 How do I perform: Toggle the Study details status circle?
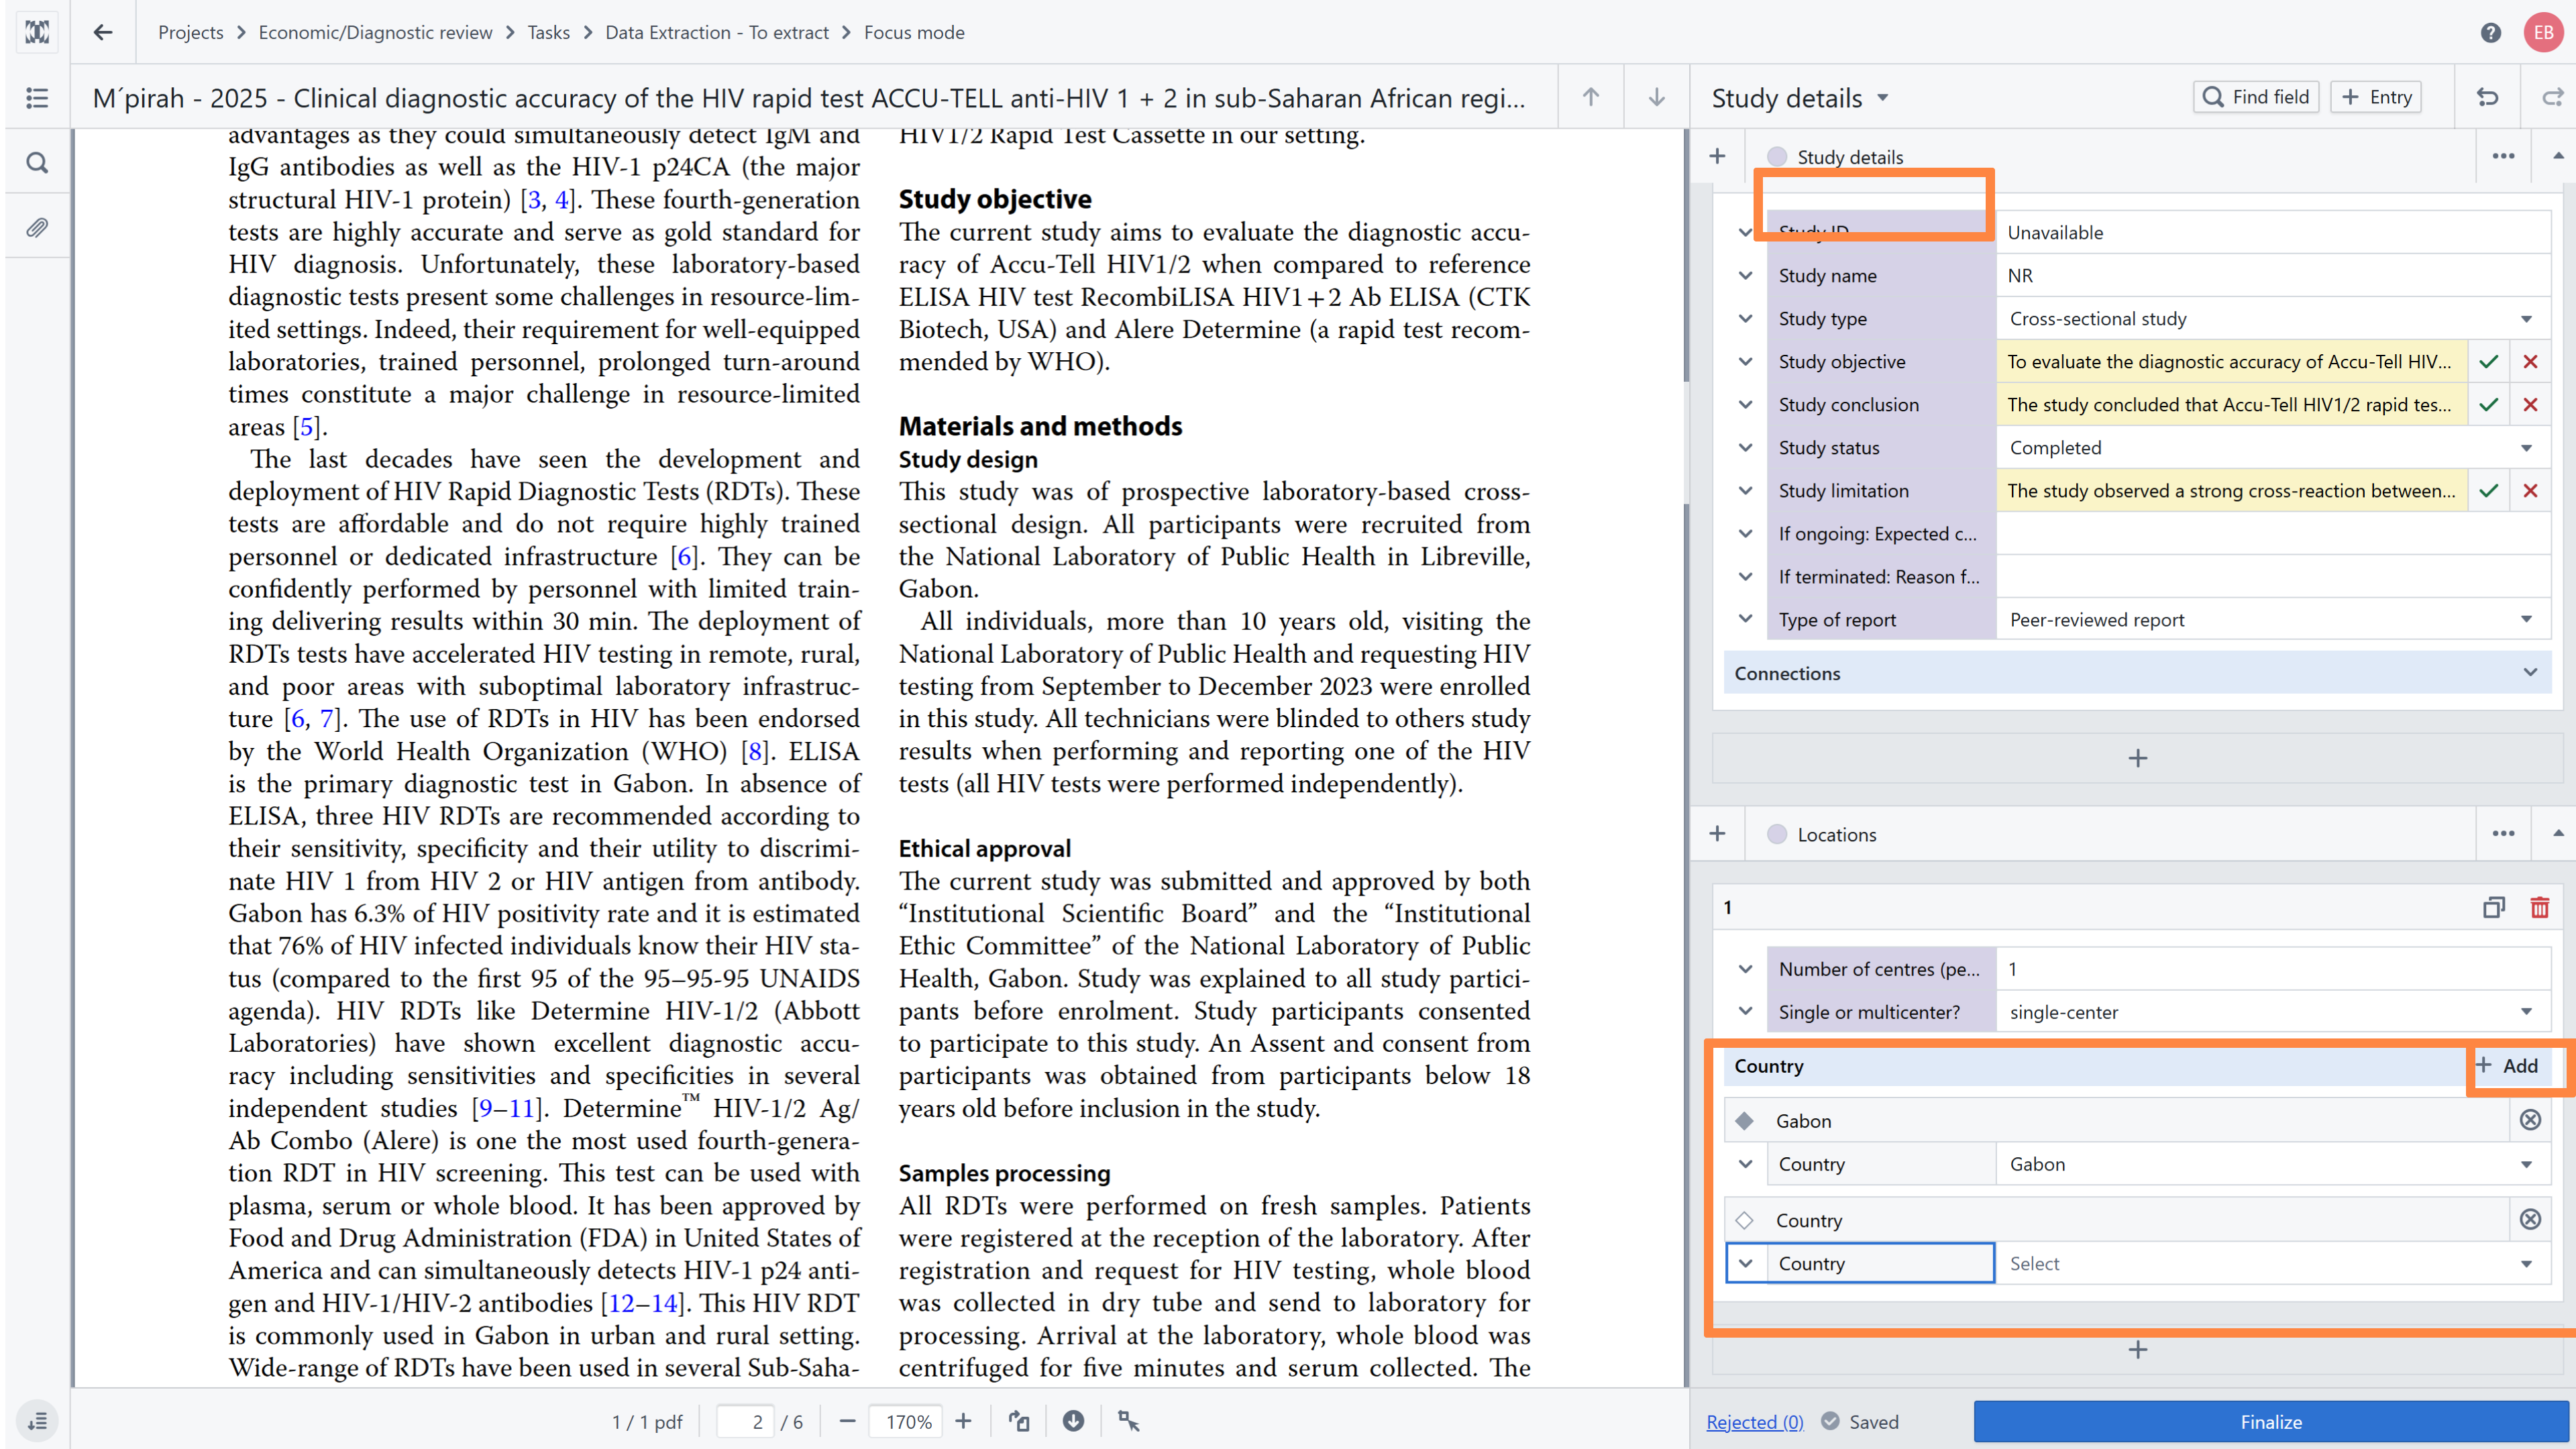[1776, 157]
